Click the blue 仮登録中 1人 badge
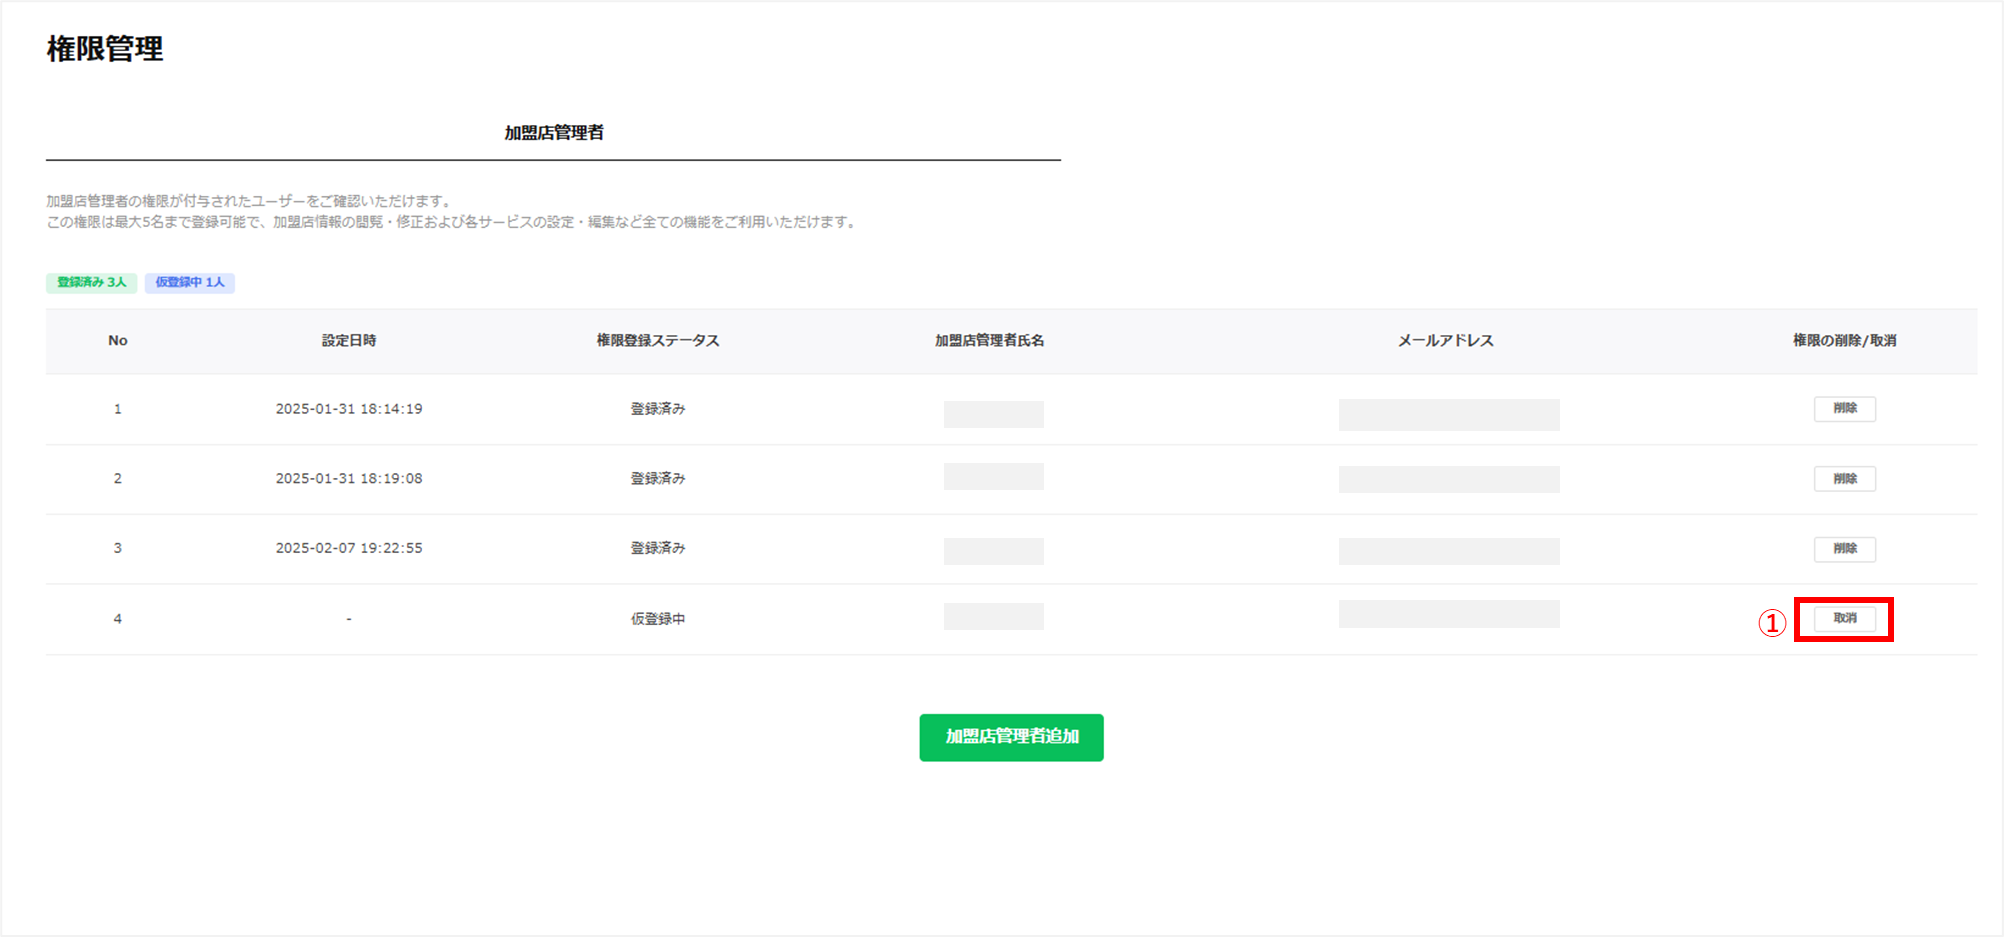Viewport: 2004px width, 937px height. [190, 283]
